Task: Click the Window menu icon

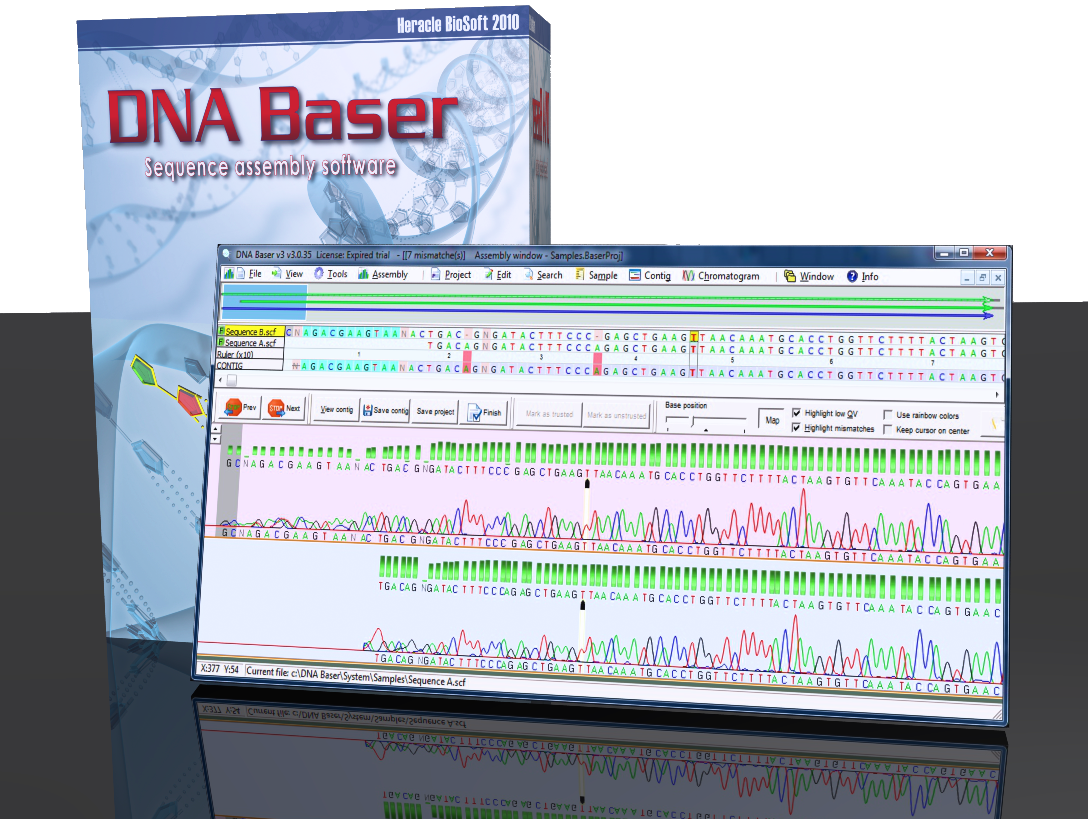Action: coord(790,276)
